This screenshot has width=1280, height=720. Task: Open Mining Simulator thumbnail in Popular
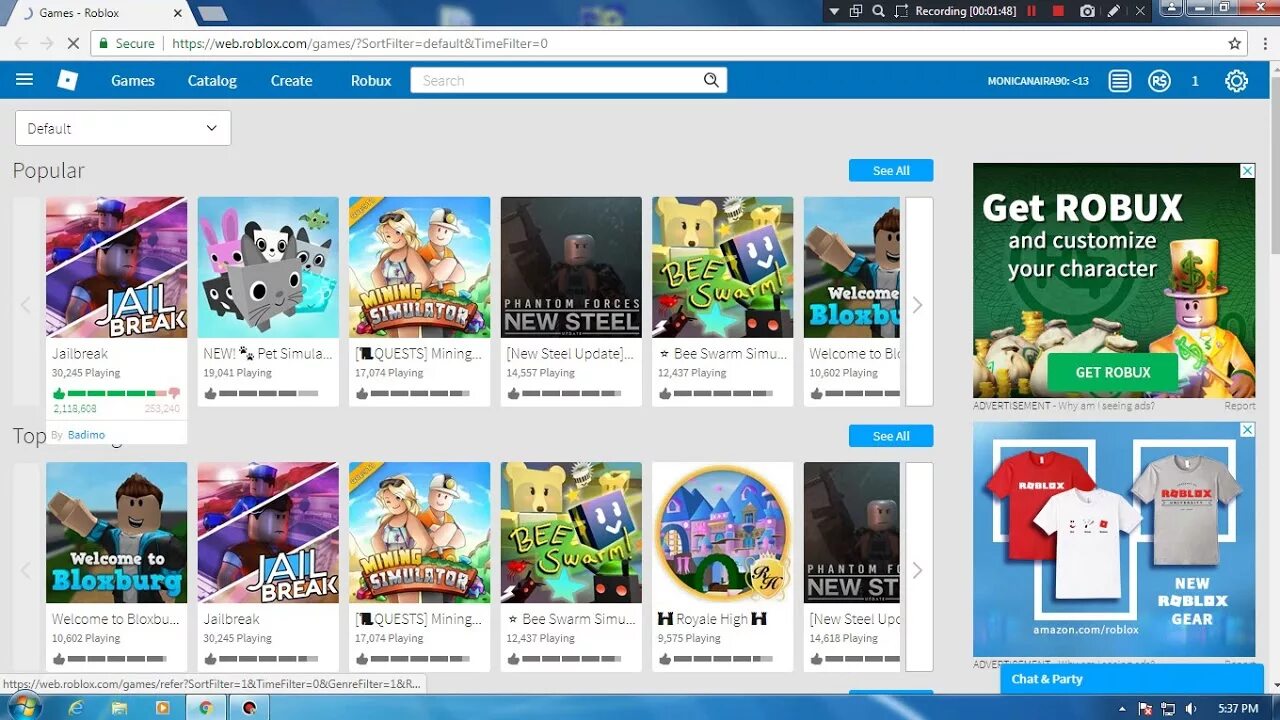tap(420, 267)
